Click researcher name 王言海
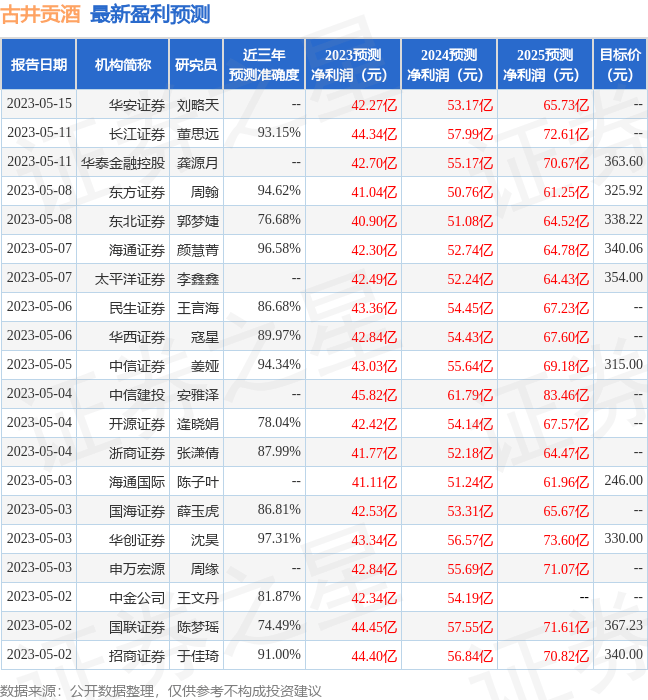The image size is (648, 700). click(x=198, y=308)
